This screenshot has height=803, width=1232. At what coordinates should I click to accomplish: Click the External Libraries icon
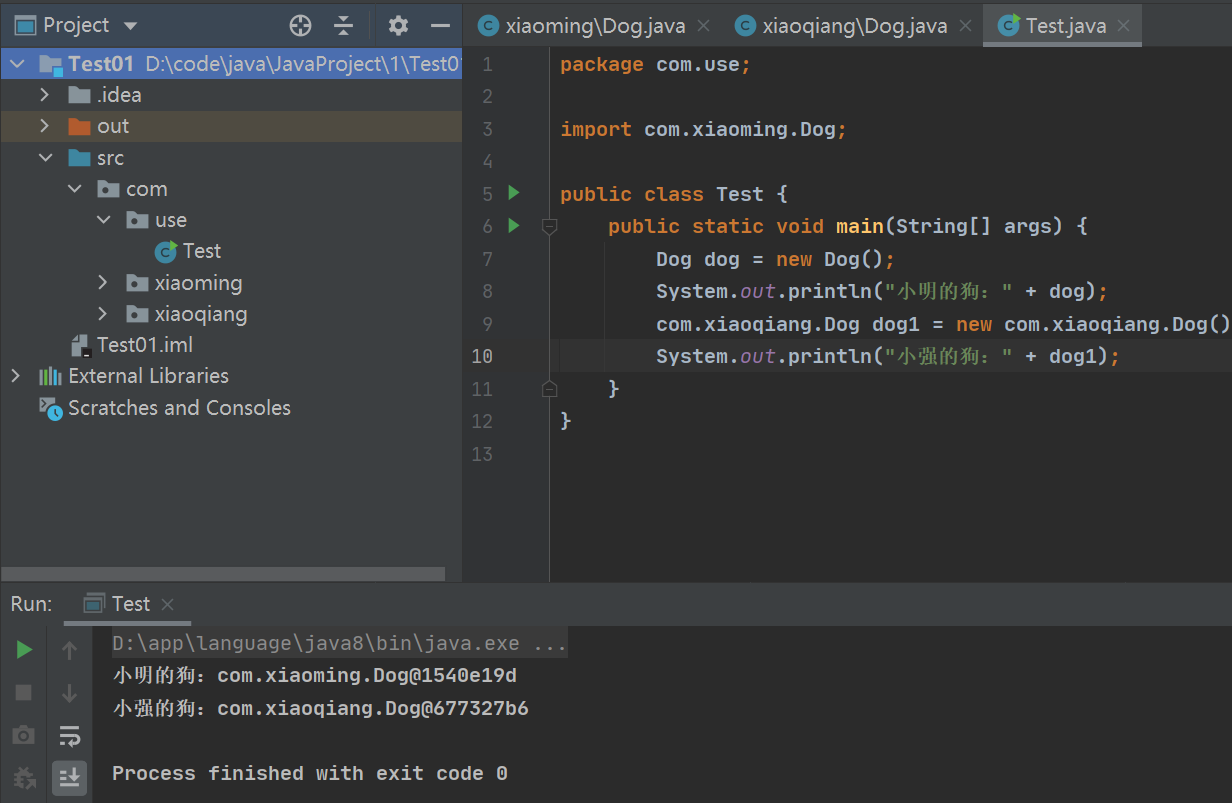click(50, 376)
